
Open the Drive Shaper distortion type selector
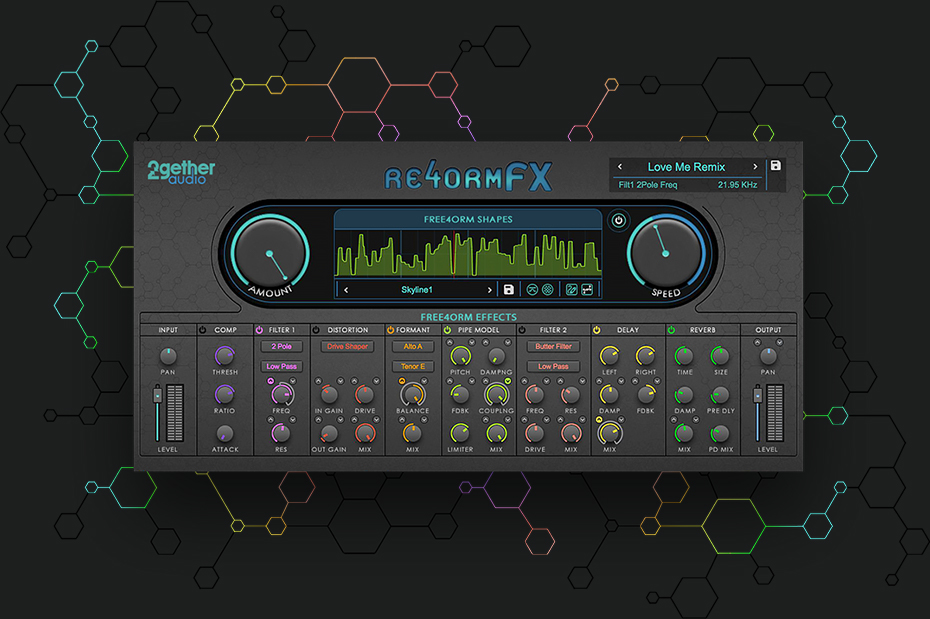pos(346,347)
